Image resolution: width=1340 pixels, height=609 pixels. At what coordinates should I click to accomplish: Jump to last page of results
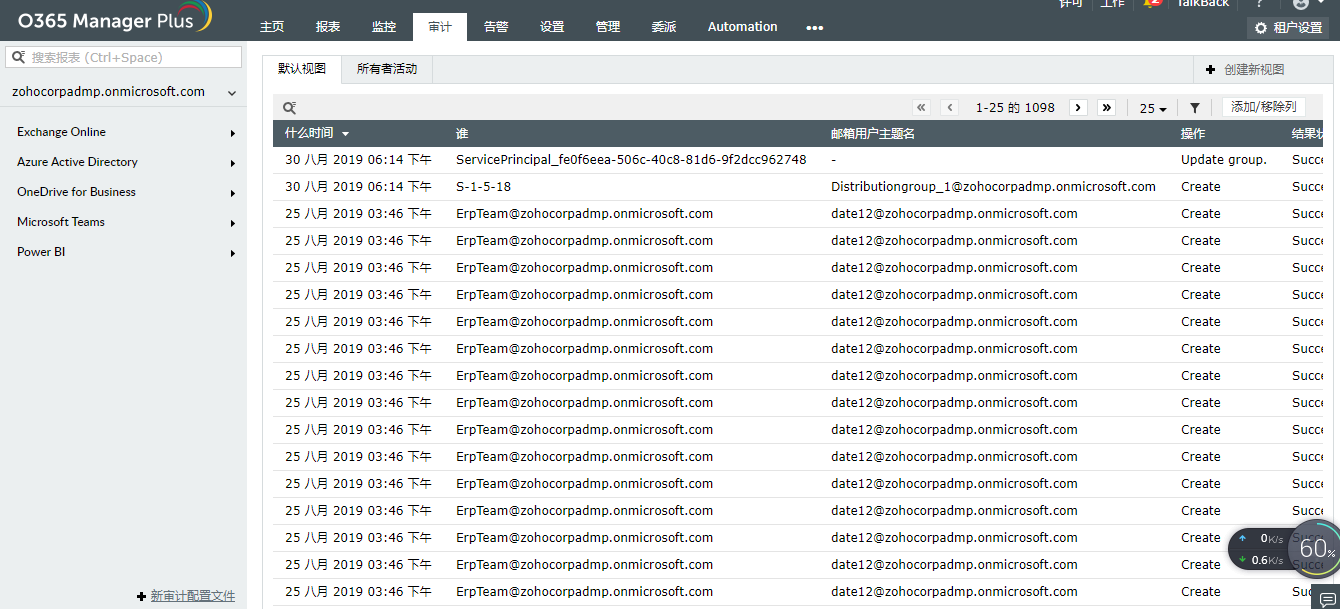[x=1106, y=108]
